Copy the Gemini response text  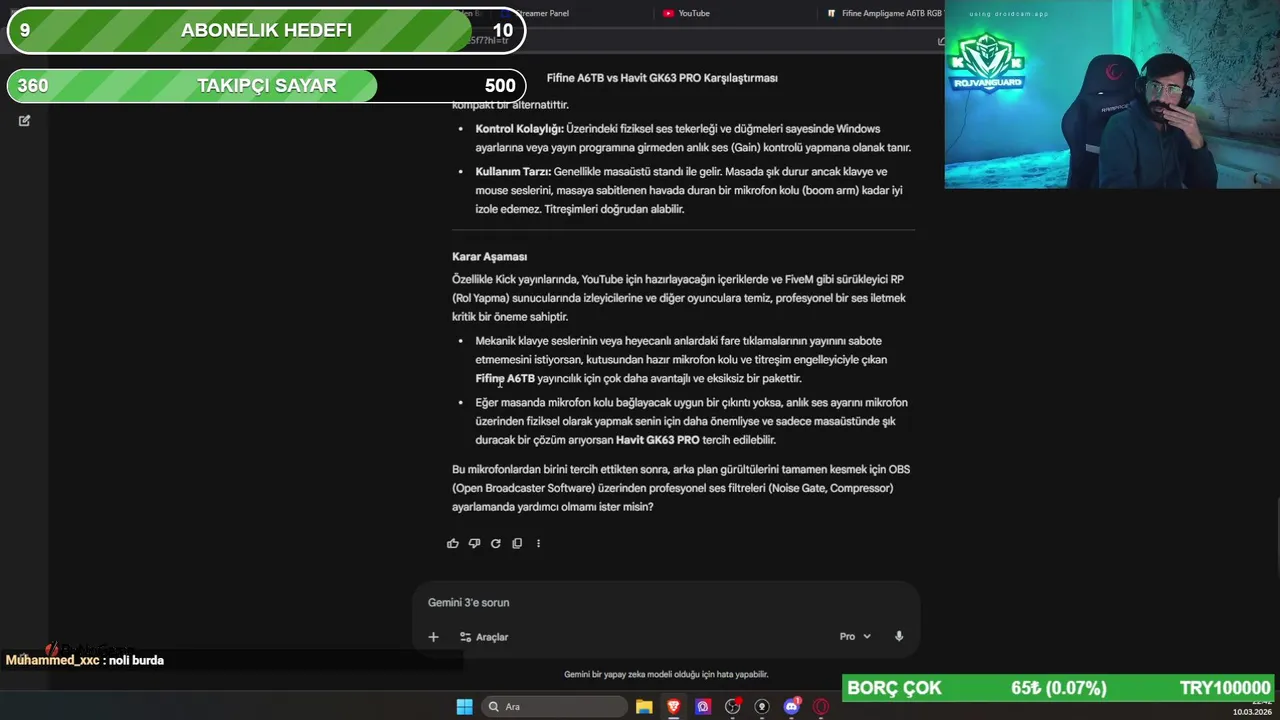[517, 543]
